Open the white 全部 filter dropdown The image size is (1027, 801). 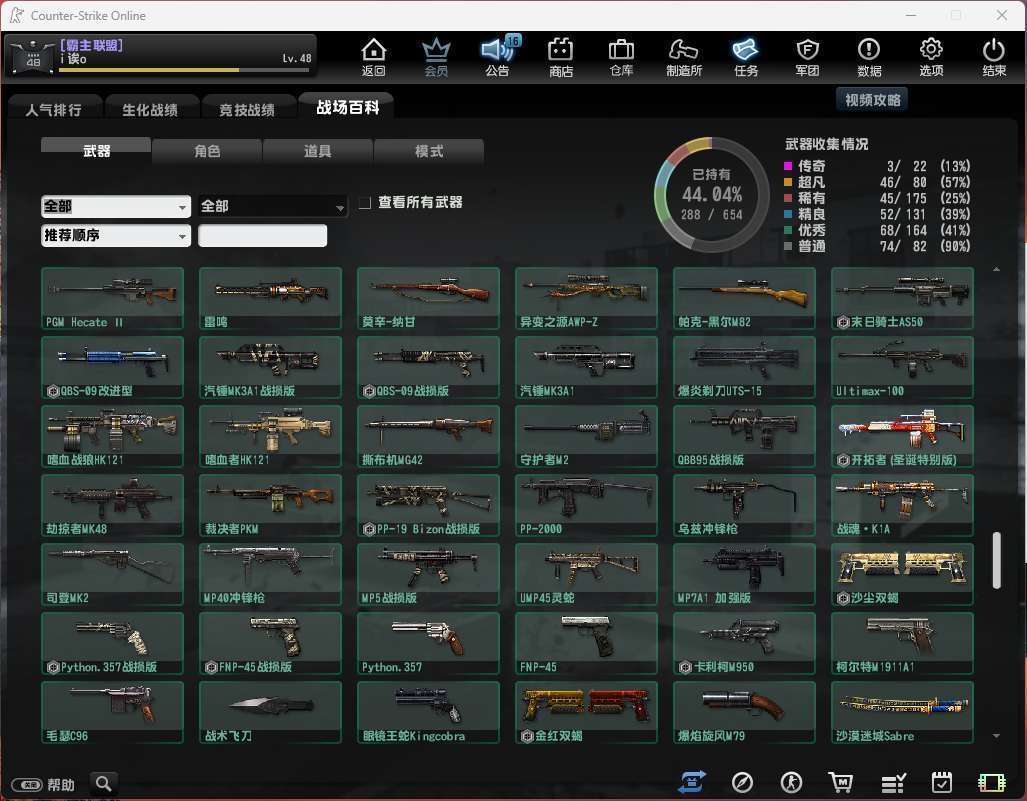(116, 206)
